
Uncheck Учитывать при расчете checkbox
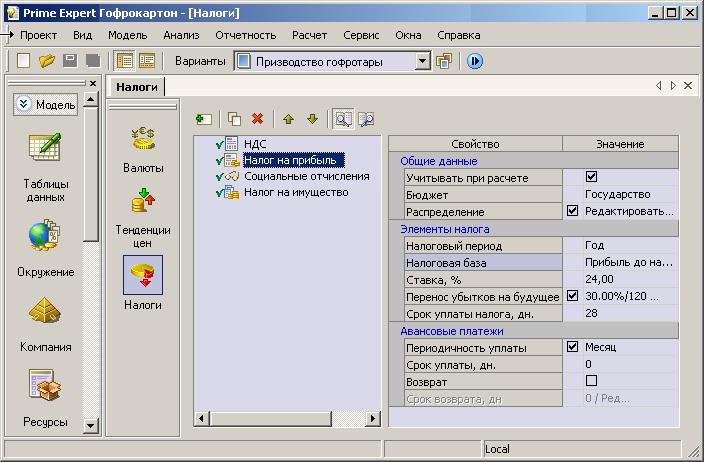(591, 177)
